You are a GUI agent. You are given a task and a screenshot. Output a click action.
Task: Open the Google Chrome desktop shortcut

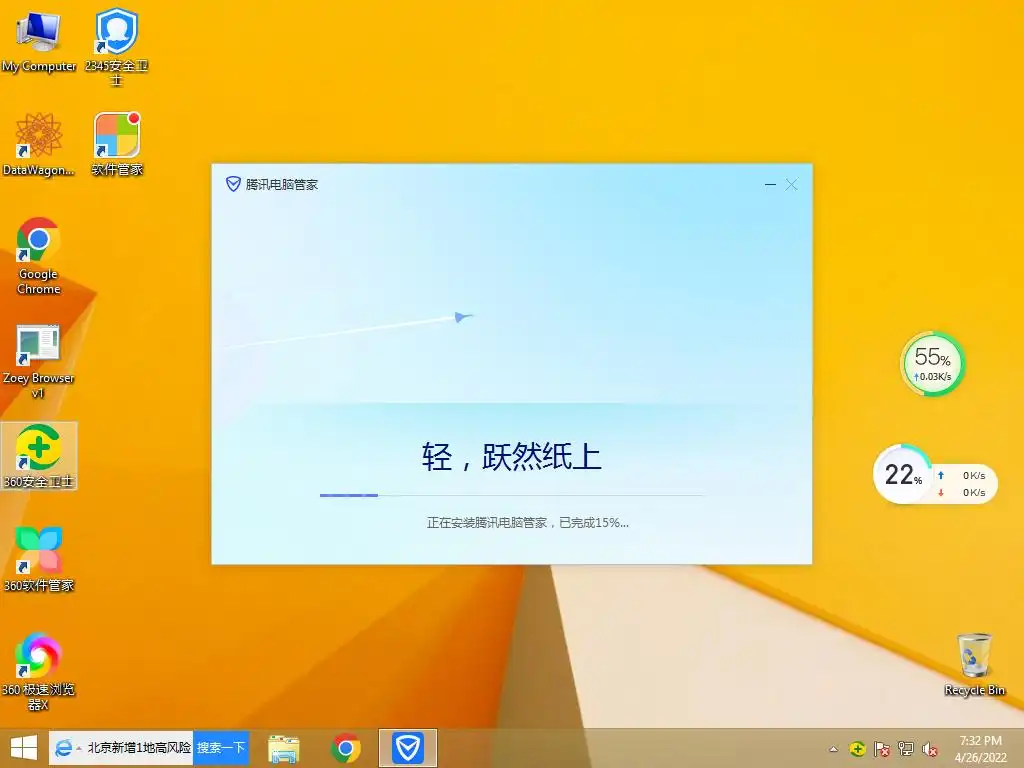point(39,256)
